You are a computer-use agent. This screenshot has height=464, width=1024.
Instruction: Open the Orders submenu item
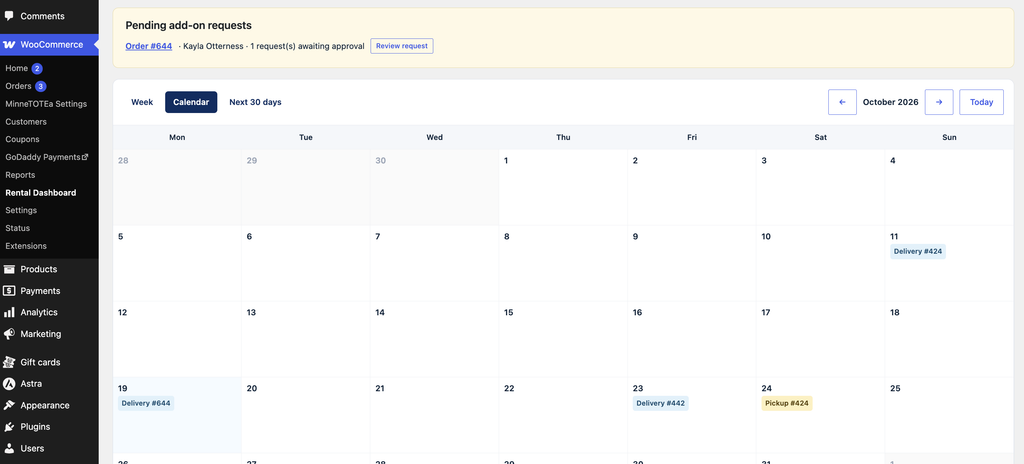18,86
